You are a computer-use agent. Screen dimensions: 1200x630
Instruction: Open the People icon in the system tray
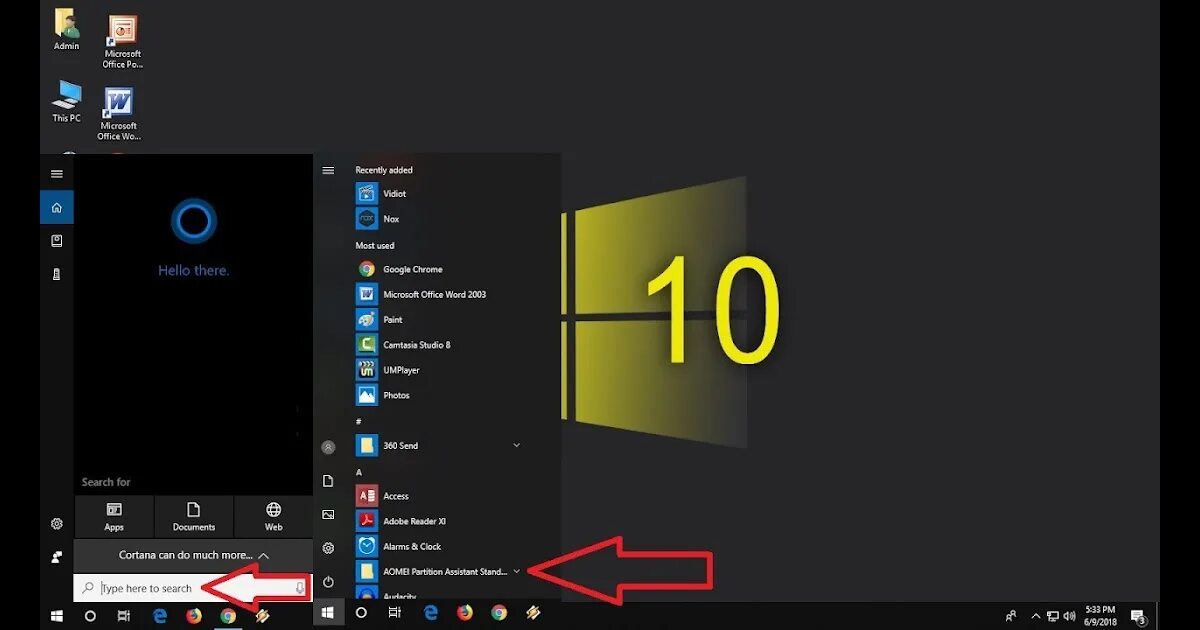[x=1011, y=616]
